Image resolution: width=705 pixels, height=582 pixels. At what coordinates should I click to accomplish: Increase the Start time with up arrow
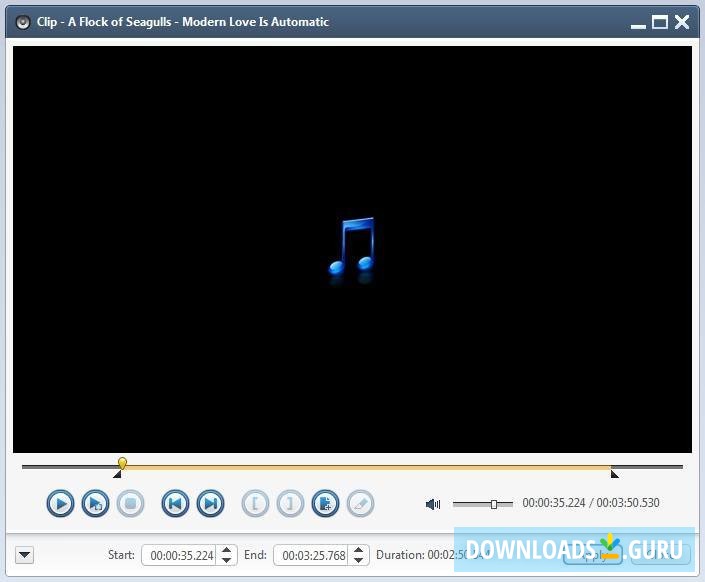click(x=227, y=550)
